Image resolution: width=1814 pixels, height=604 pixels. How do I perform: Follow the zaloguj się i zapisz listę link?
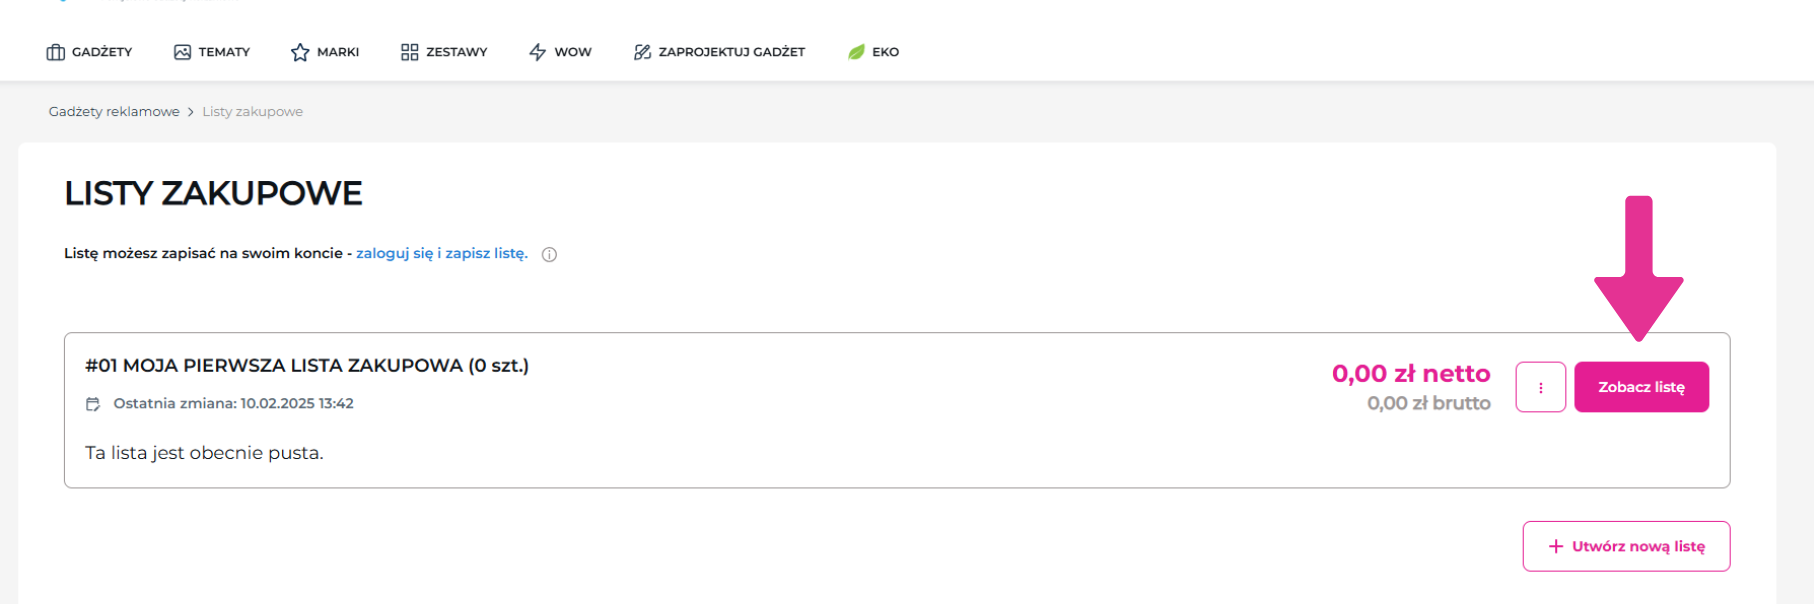pyautogui.click(x=442, y=253)
